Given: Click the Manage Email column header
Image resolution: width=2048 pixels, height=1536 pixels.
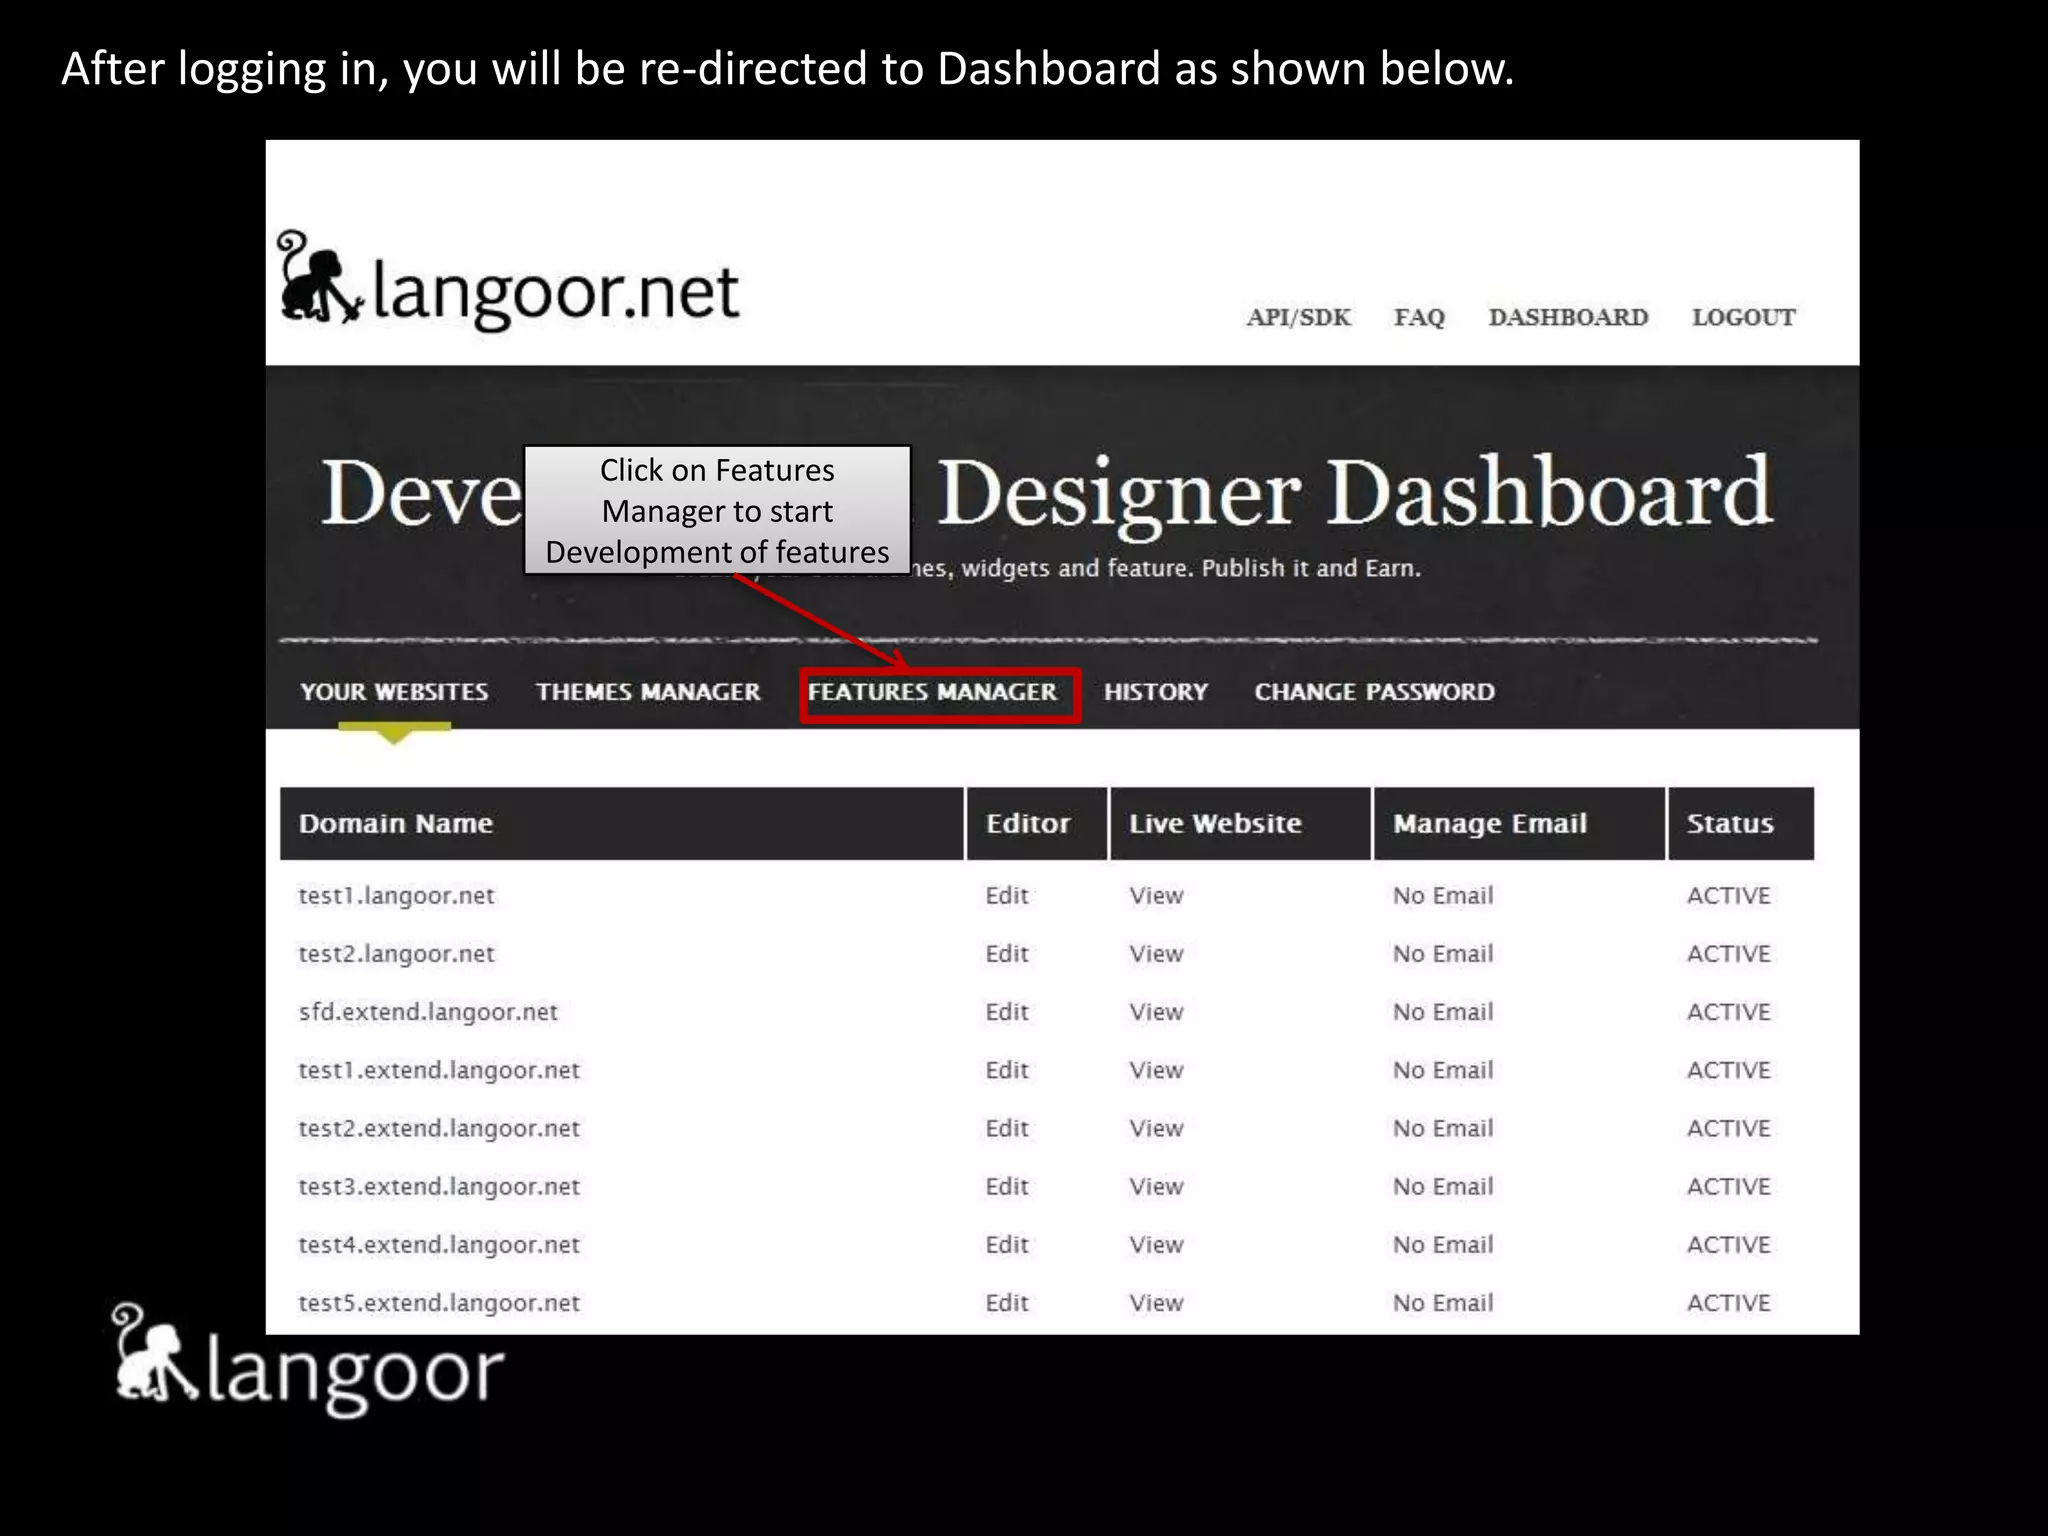Looking at the screenshot, I should [1519, 823].
